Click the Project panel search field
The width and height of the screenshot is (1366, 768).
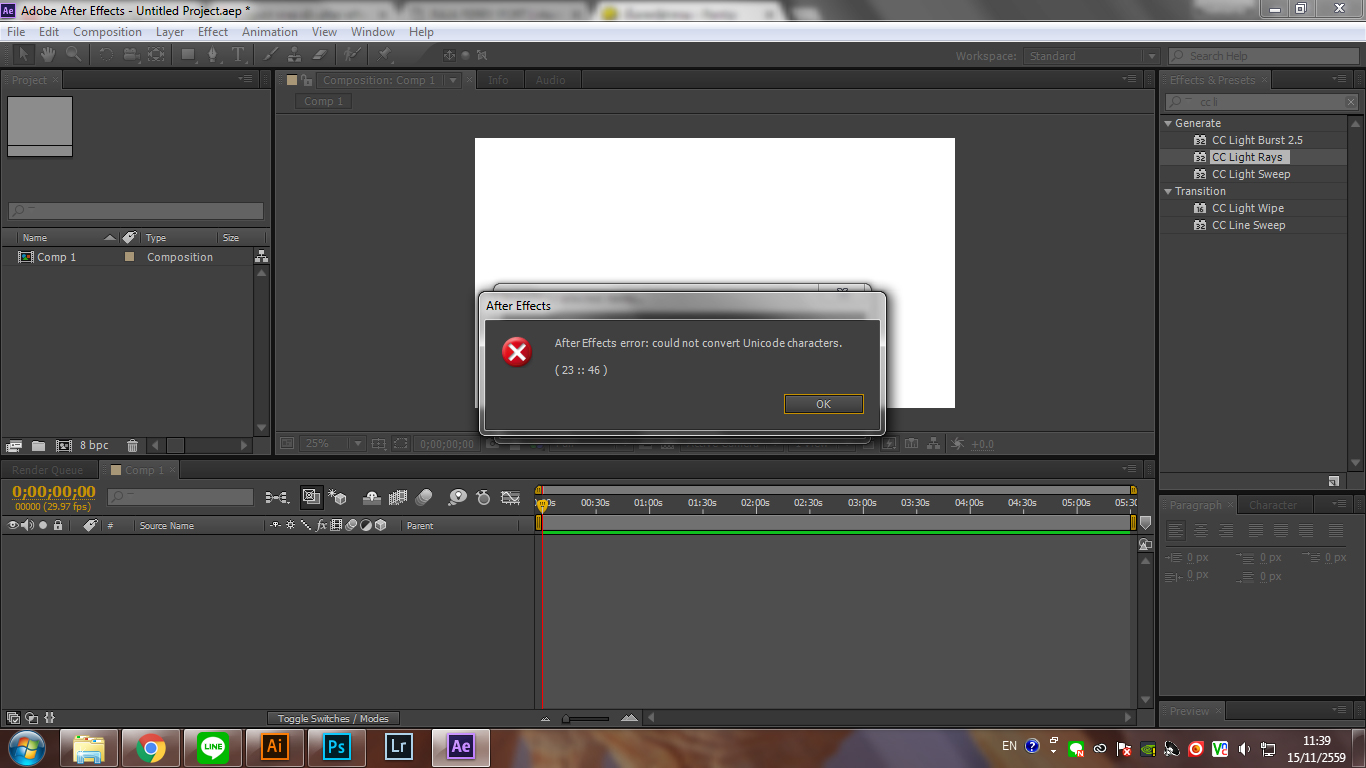(136, 211)
